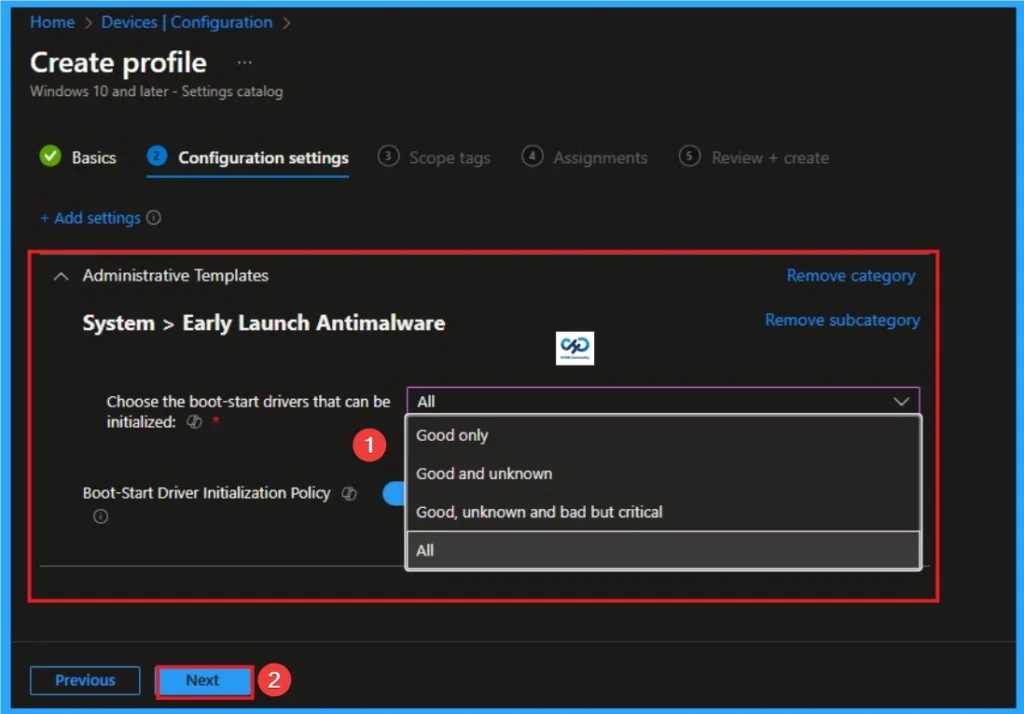Click the info icon below Boot-Start Driver Initialization Policy
This screenshot has height=714, width=1024.
click(x=99, y=517)
